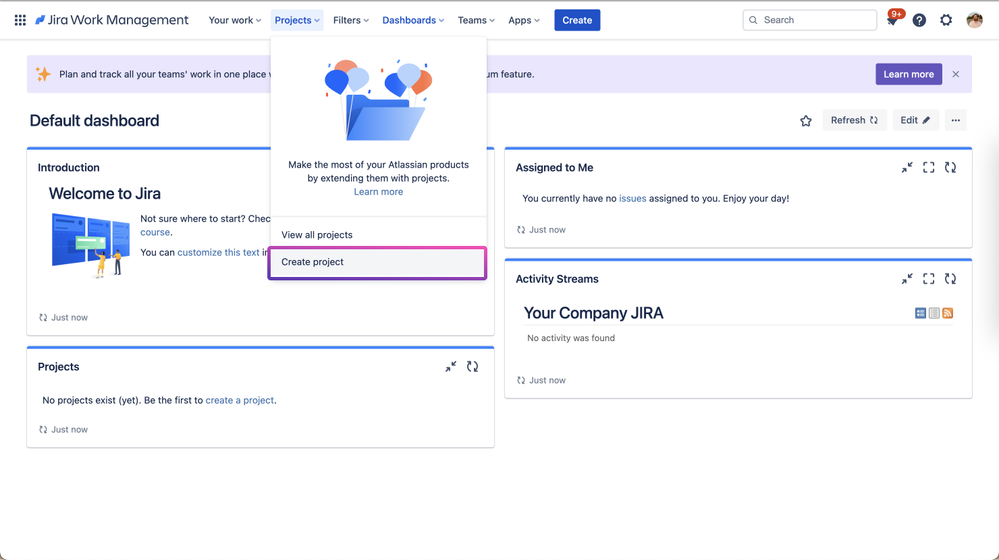Expand the Your work dropdown

[x=234, y=20]
